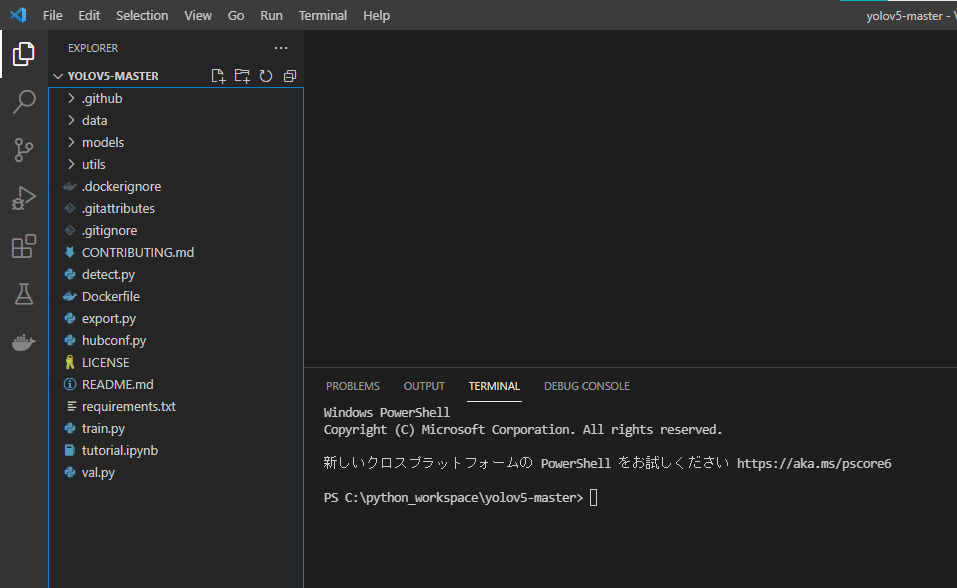Open the Testing beaker panel

tap(23, 294)
